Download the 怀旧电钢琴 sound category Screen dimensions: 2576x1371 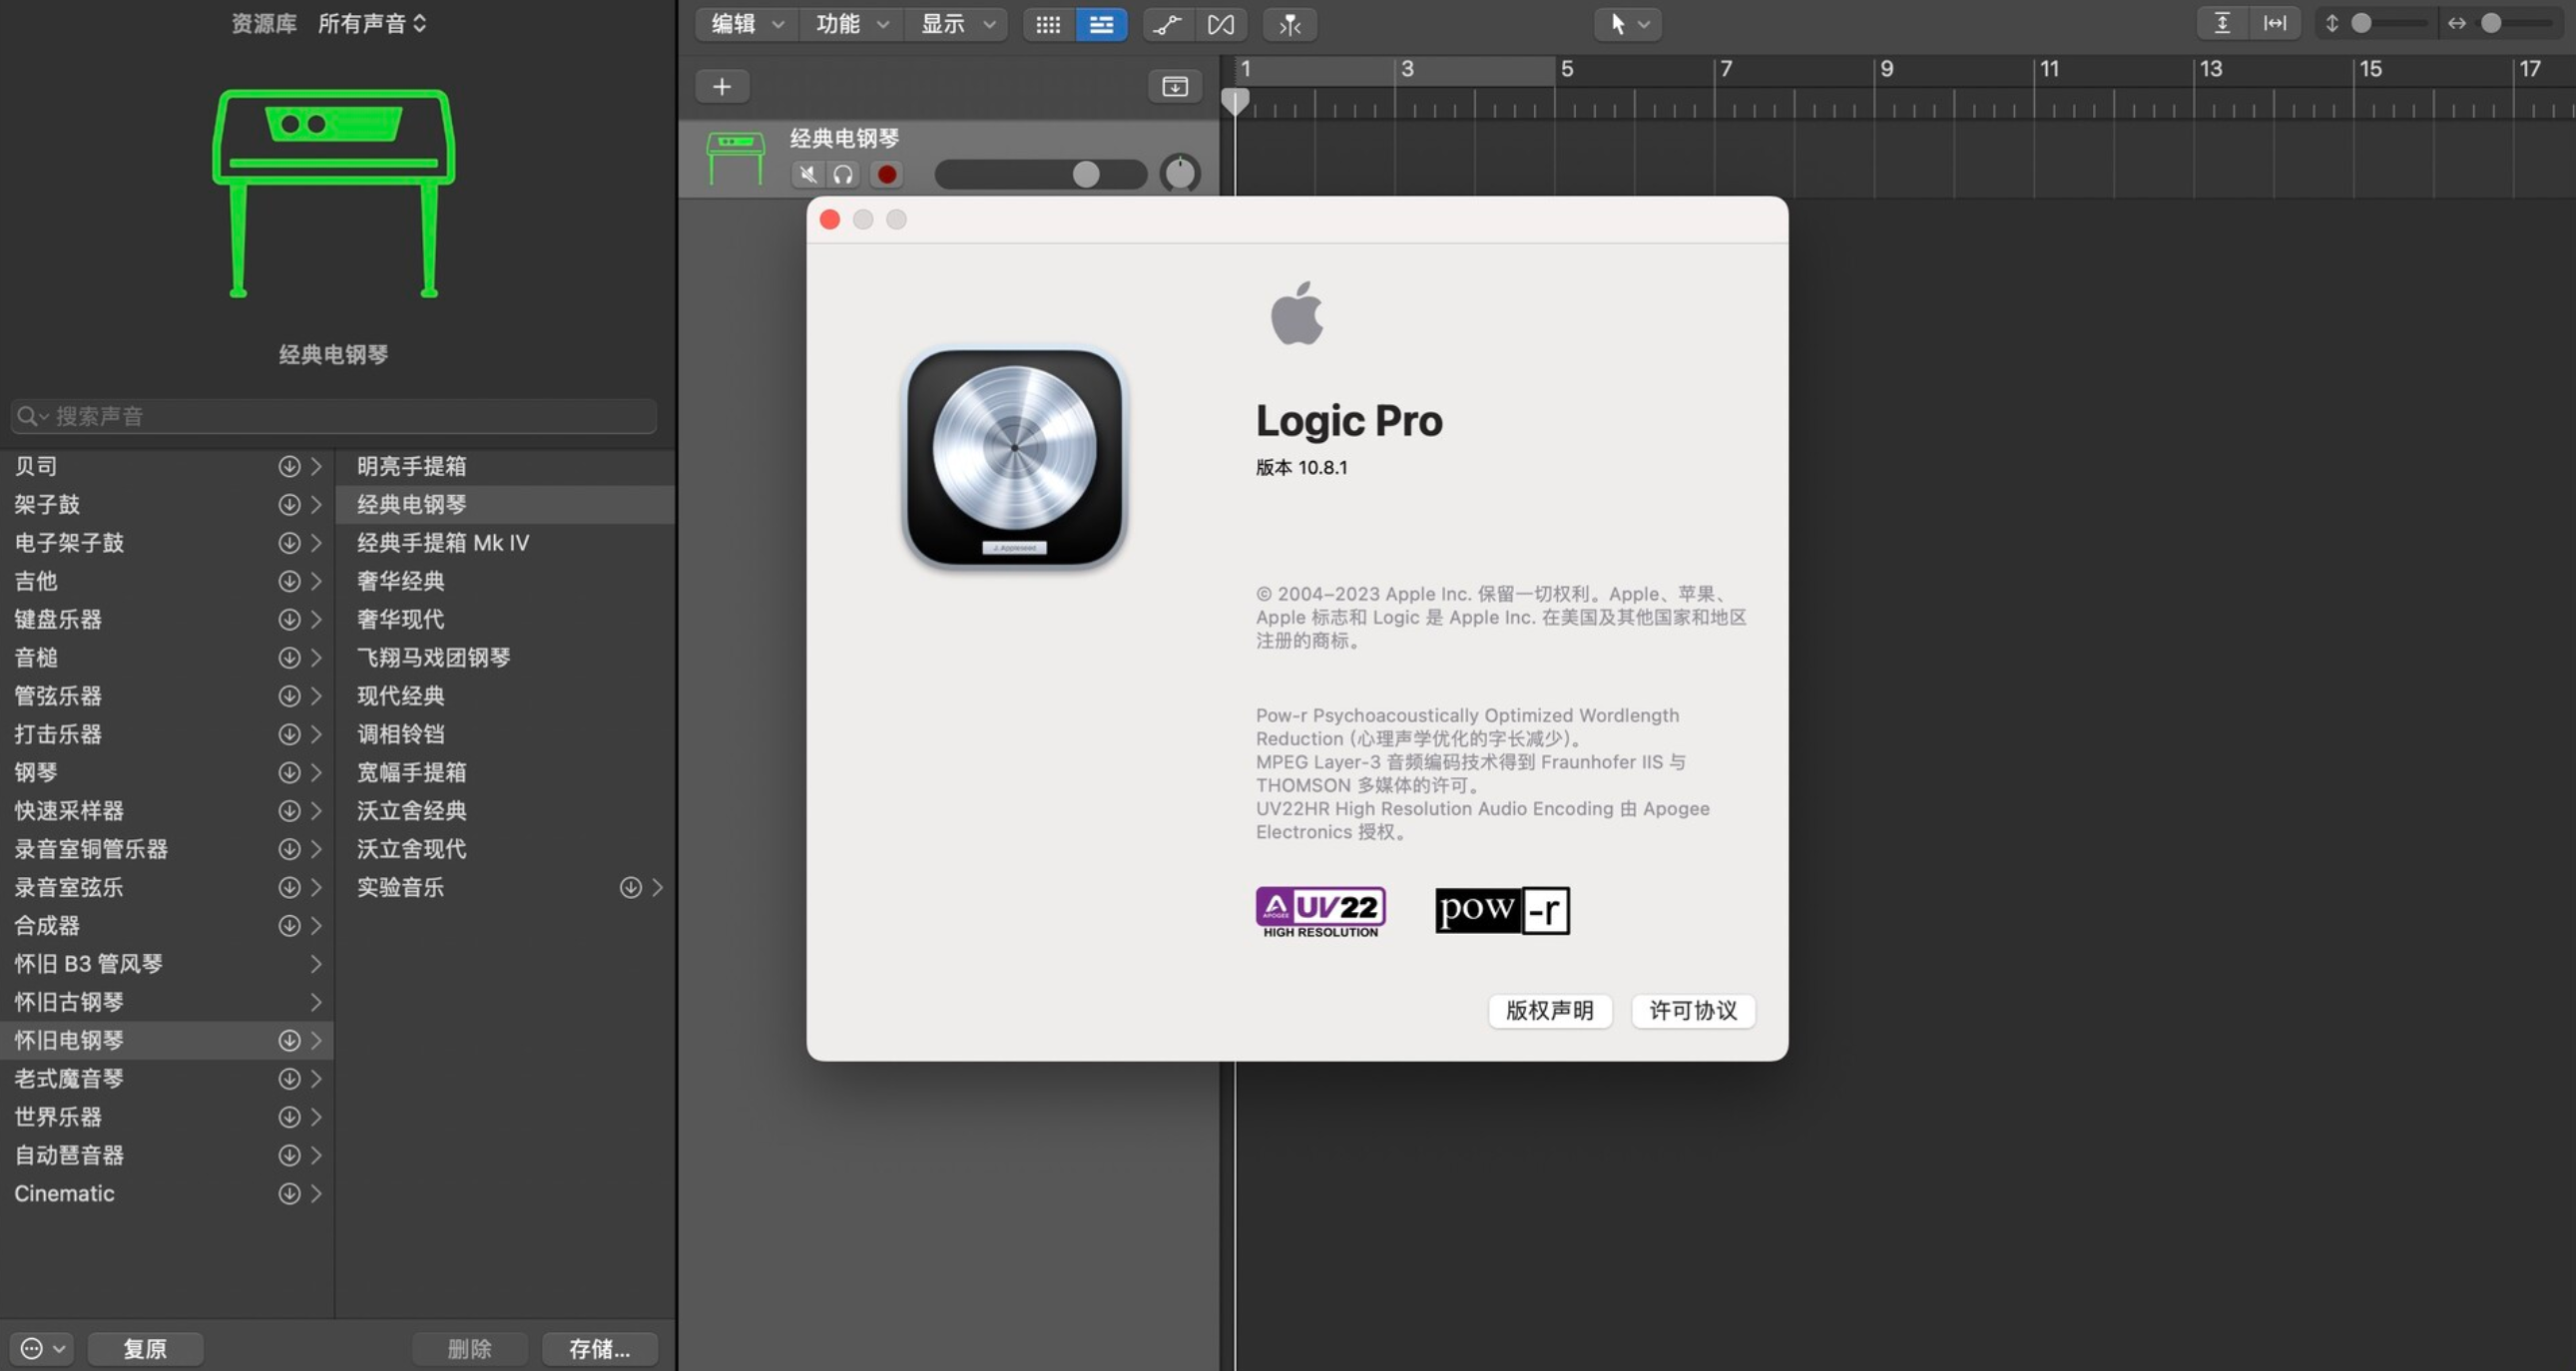click(289, 1040)
